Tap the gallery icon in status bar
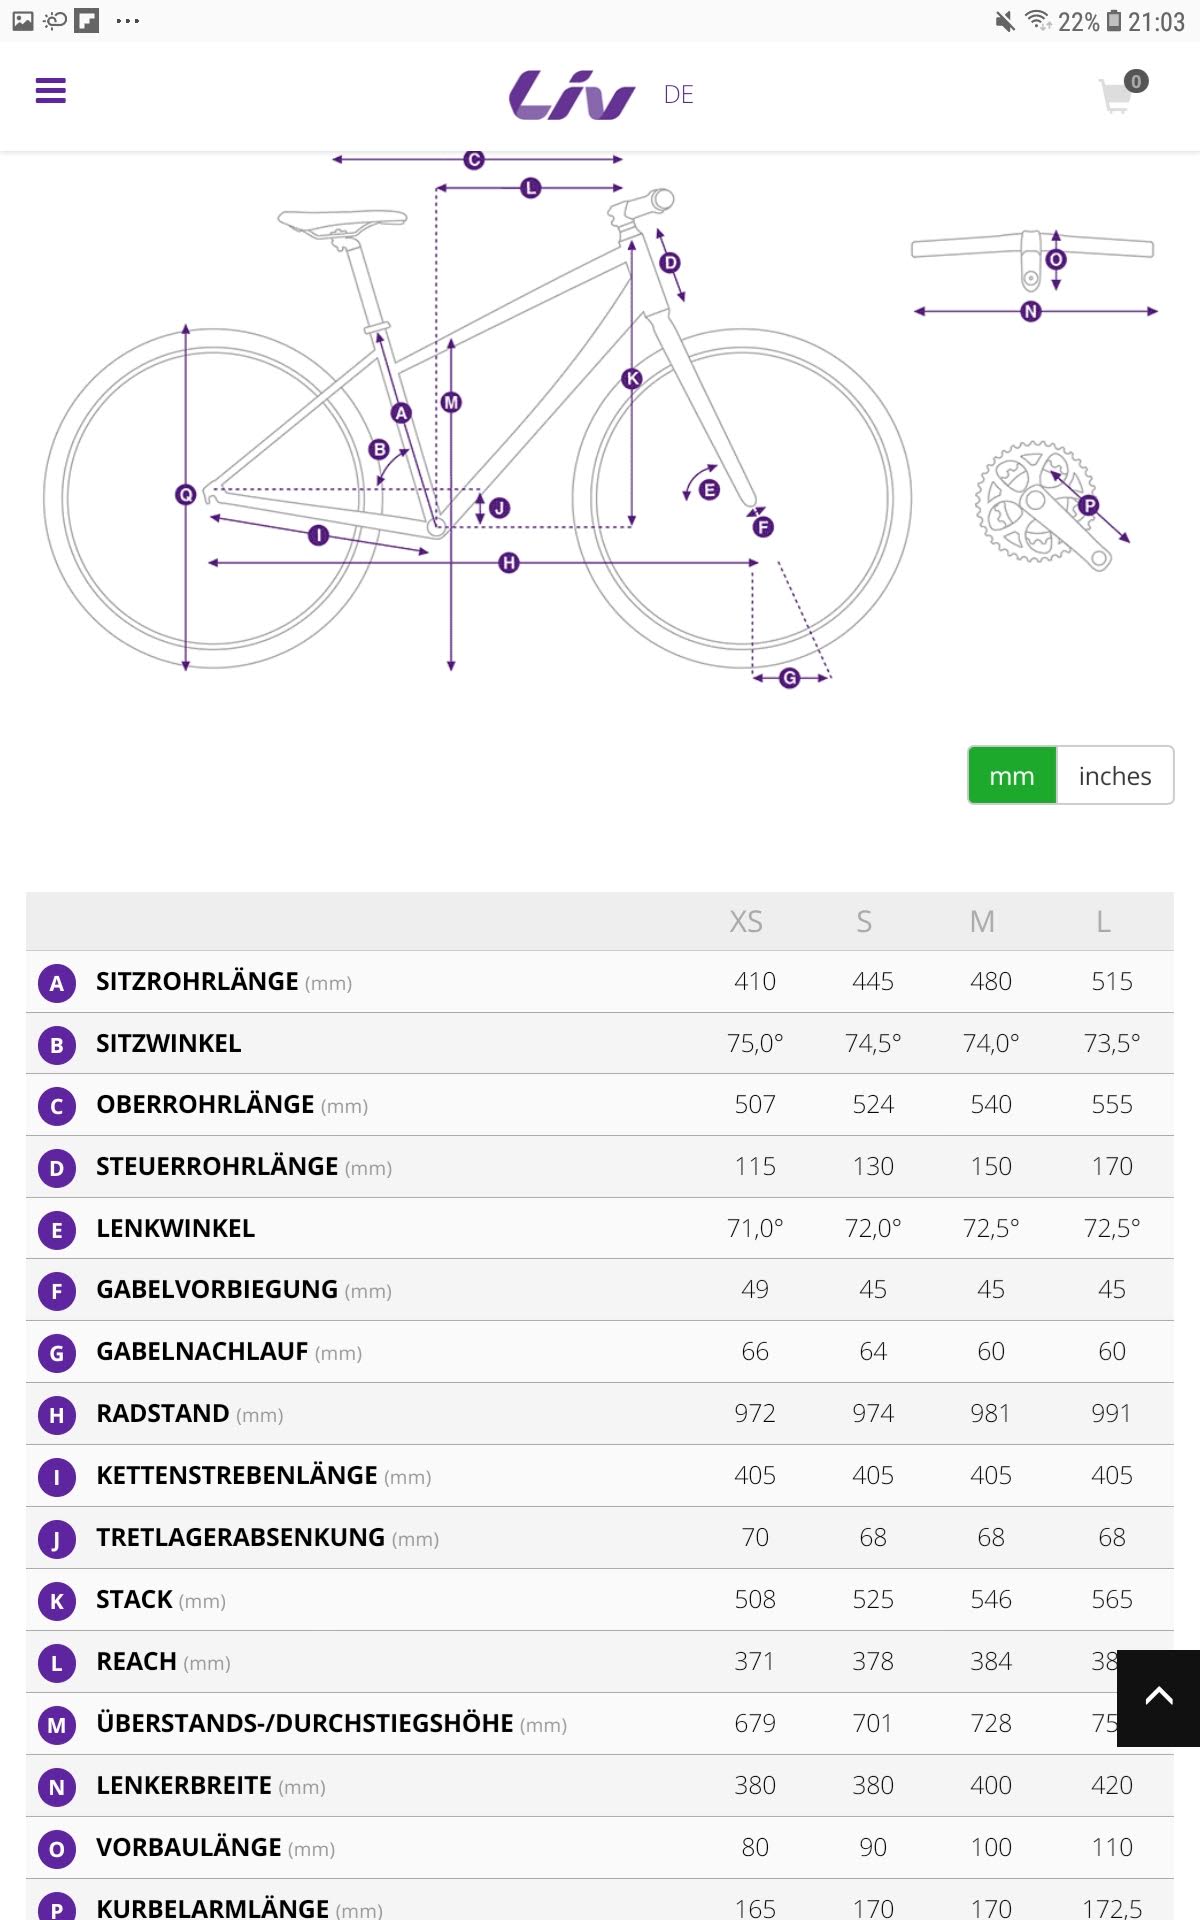 (22, 20)
